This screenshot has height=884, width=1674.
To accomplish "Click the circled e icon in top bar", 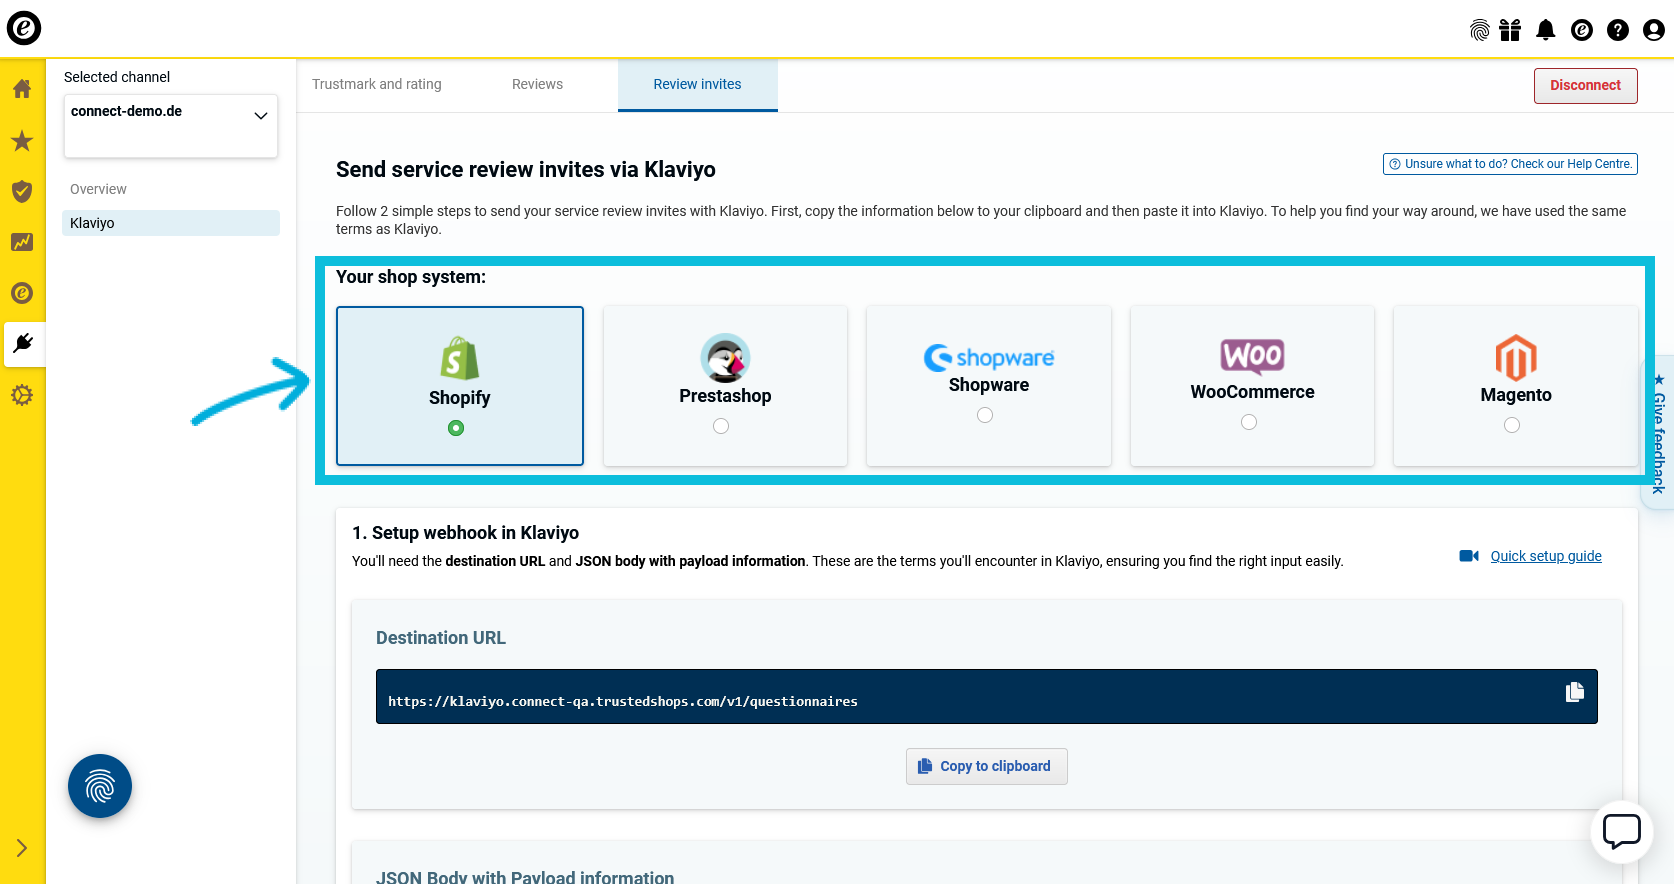I will click(1582, 30).
